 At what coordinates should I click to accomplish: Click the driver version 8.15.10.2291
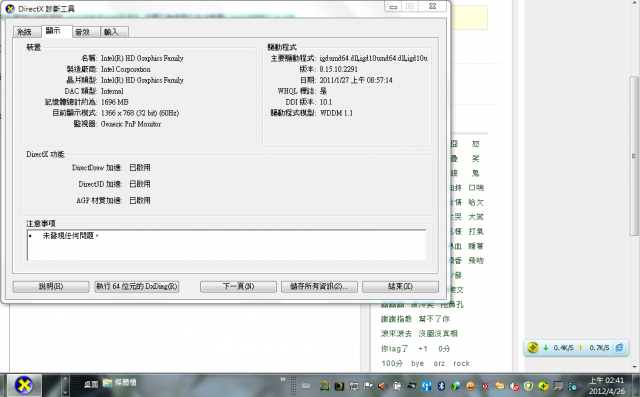(x=339, y=69)
